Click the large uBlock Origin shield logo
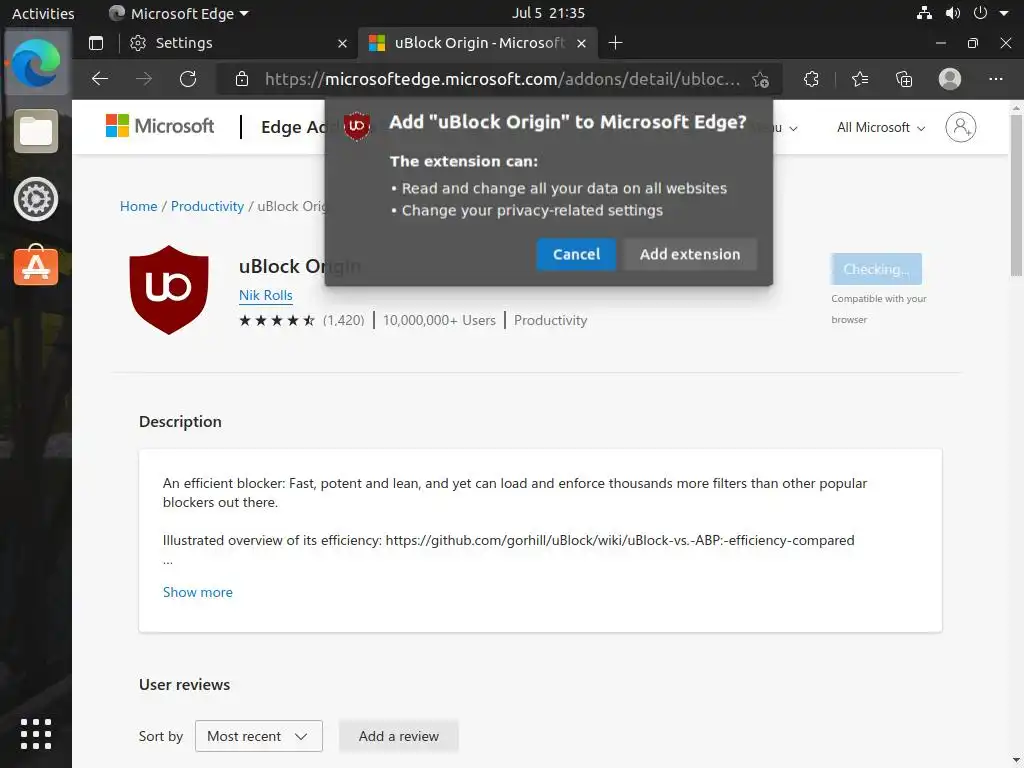This screenshot has width=1024, height=768. (x=169, y=290)
